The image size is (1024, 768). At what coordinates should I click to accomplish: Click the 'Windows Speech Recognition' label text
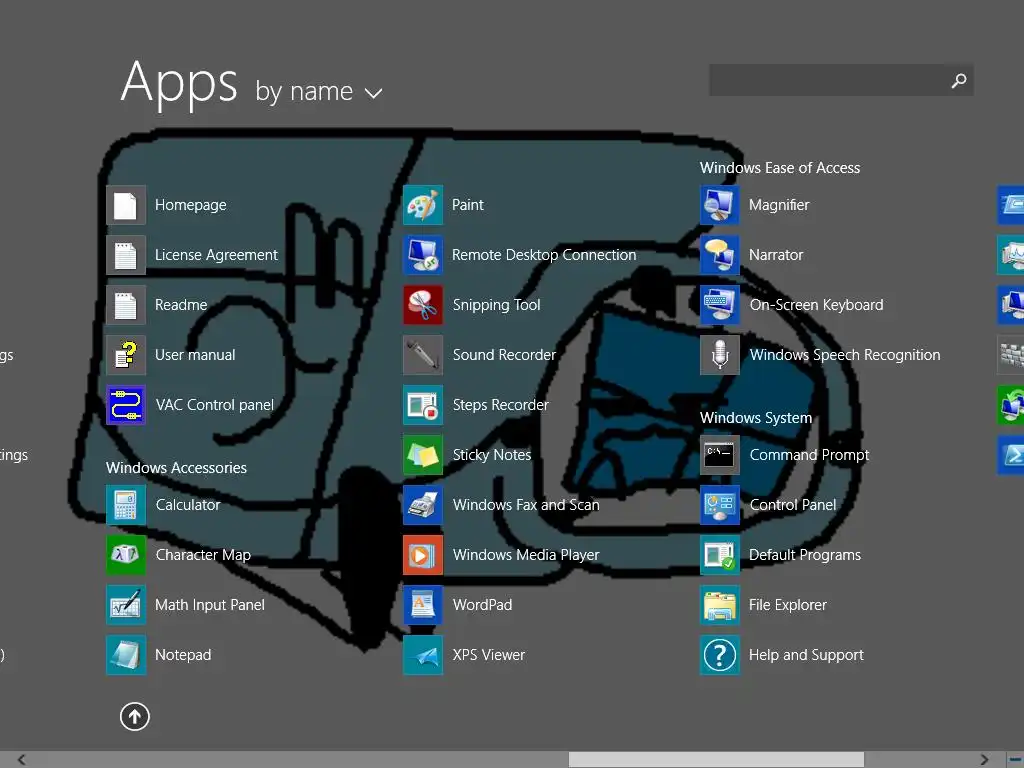click(845, 355)
